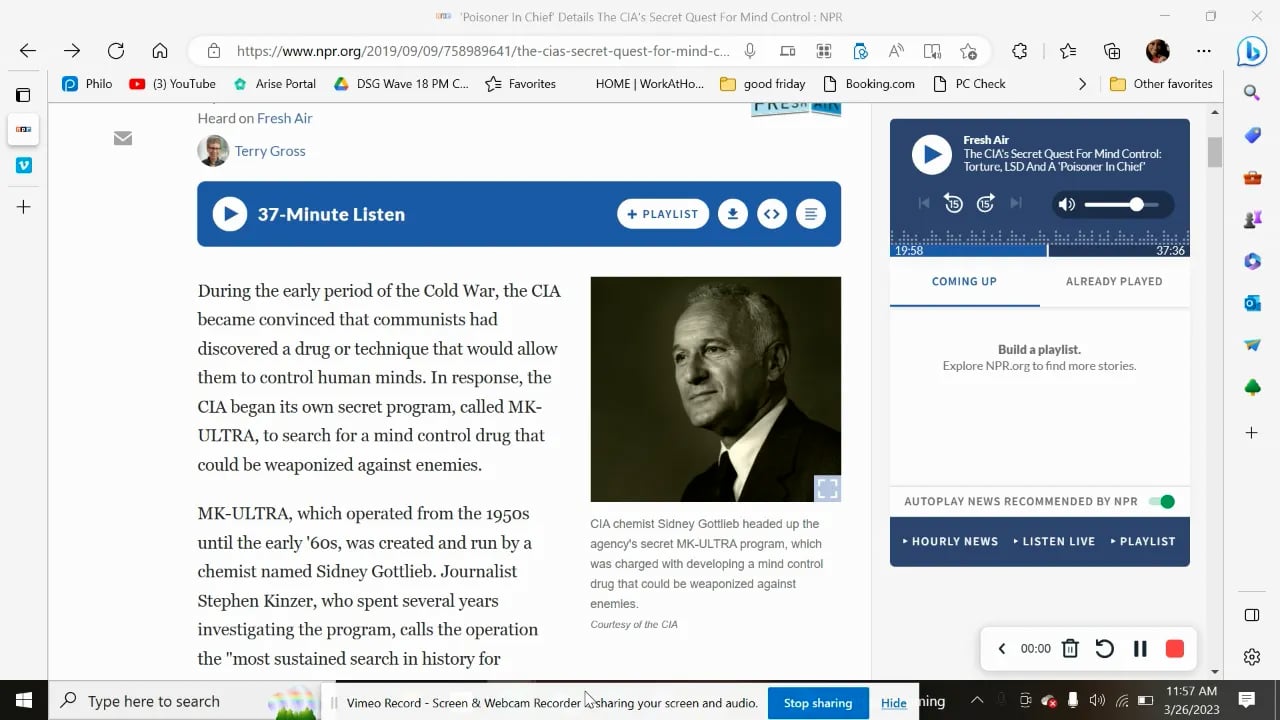
Task: Toggle autoplay news recommended by NPR
Action: point(1162,502)
